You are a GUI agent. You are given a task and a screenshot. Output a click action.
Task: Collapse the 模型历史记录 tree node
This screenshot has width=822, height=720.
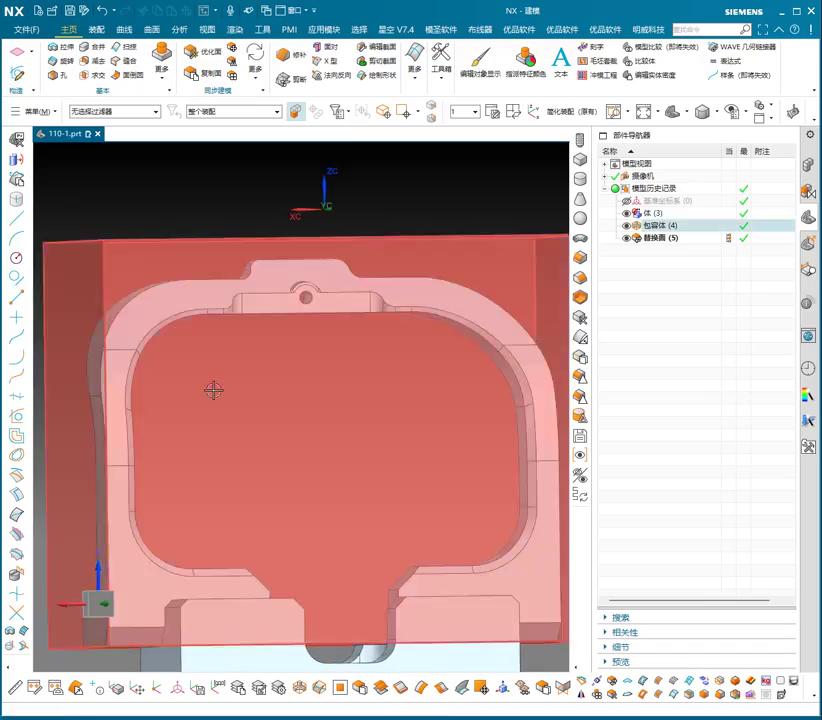point(604,188)
